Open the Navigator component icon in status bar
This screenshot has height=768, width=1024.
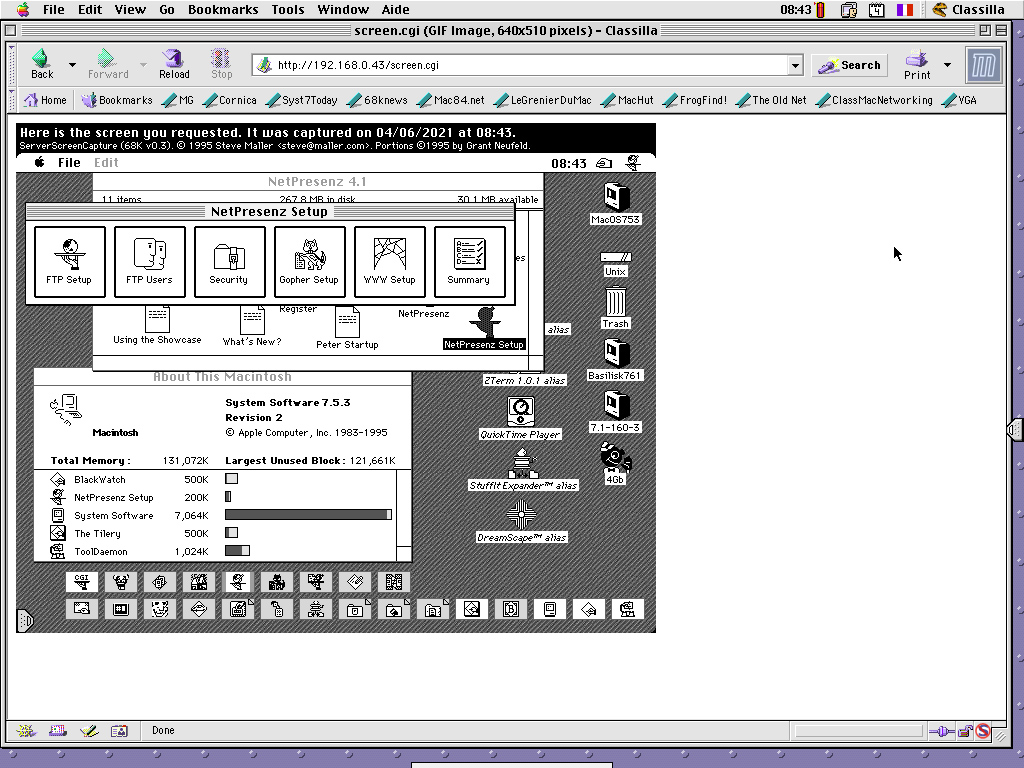(x=26, y=731)
